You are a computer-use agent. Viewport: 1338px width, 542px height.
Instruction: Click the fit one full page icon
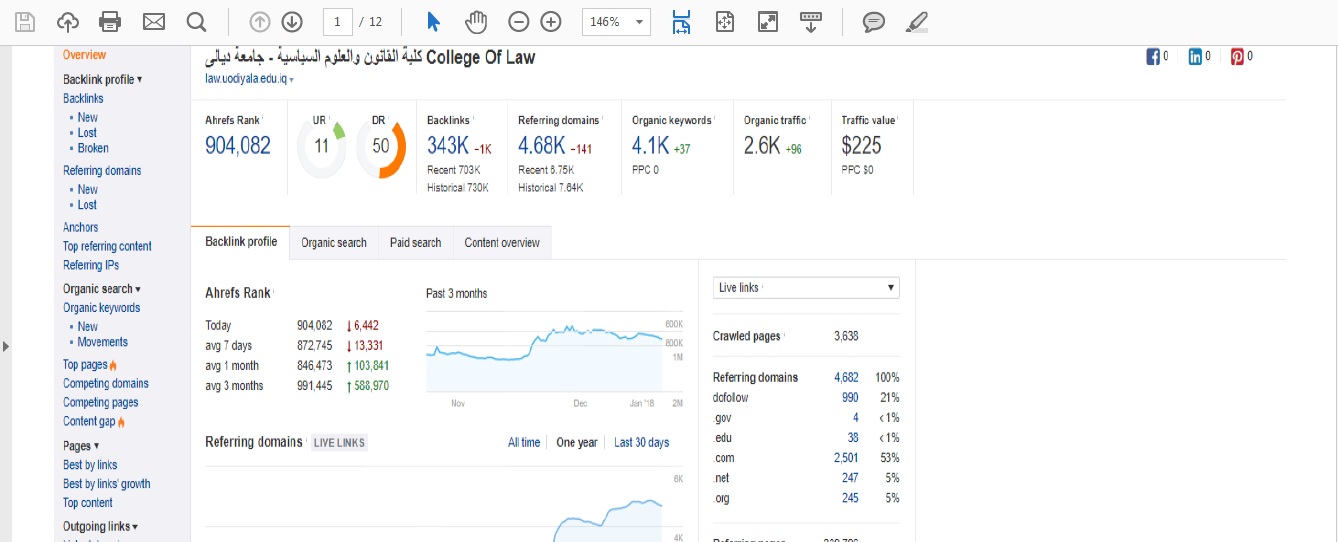tap(725, 22)
